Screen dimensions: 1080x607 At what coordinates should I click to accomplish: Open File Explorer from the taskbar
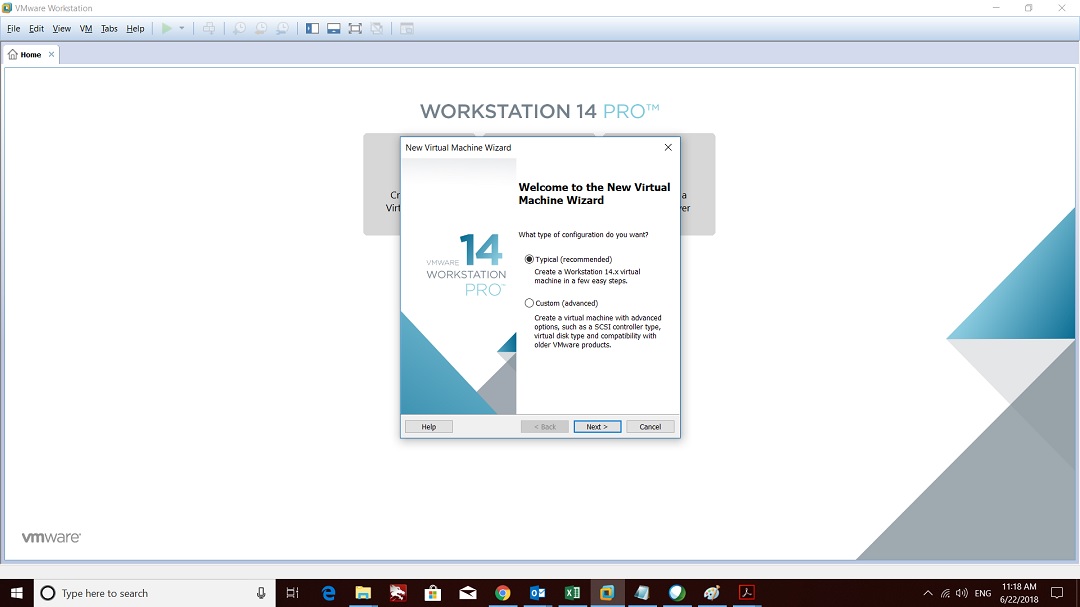pyautogui.click(x=363, y=593)
